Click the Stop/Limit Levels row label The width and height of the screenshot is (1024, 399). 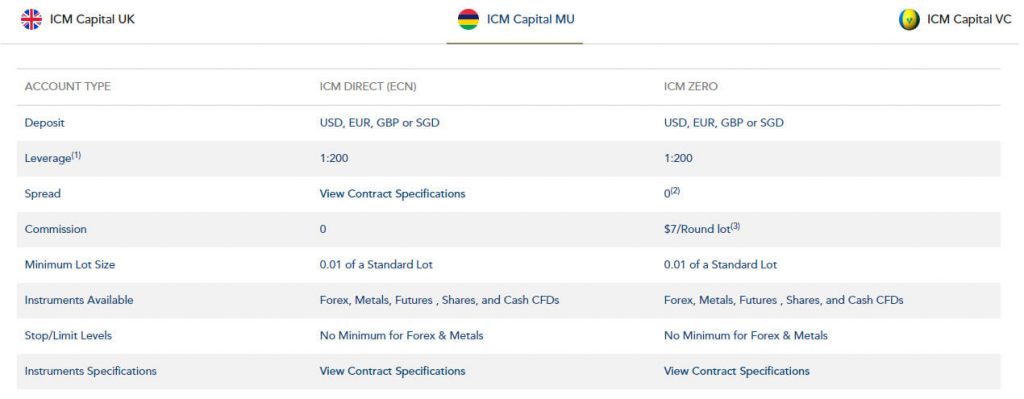pos(68,336)
